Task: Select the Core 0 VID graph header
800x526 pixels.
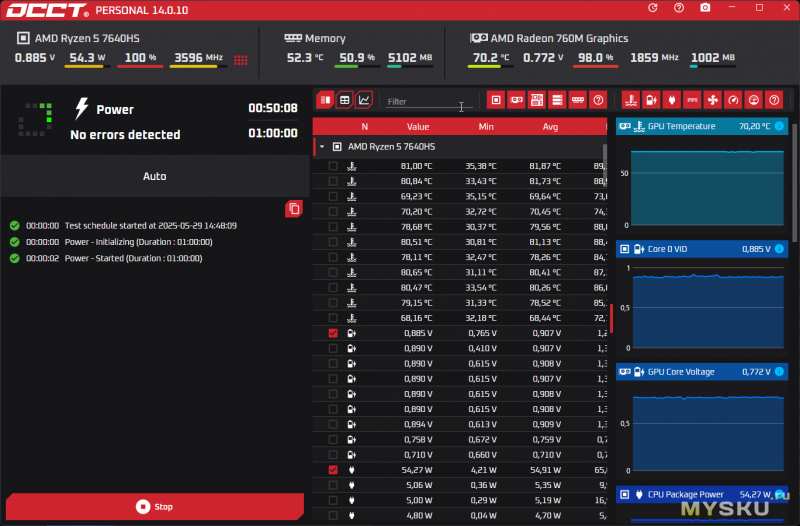Action: click(x=702, y=249)
